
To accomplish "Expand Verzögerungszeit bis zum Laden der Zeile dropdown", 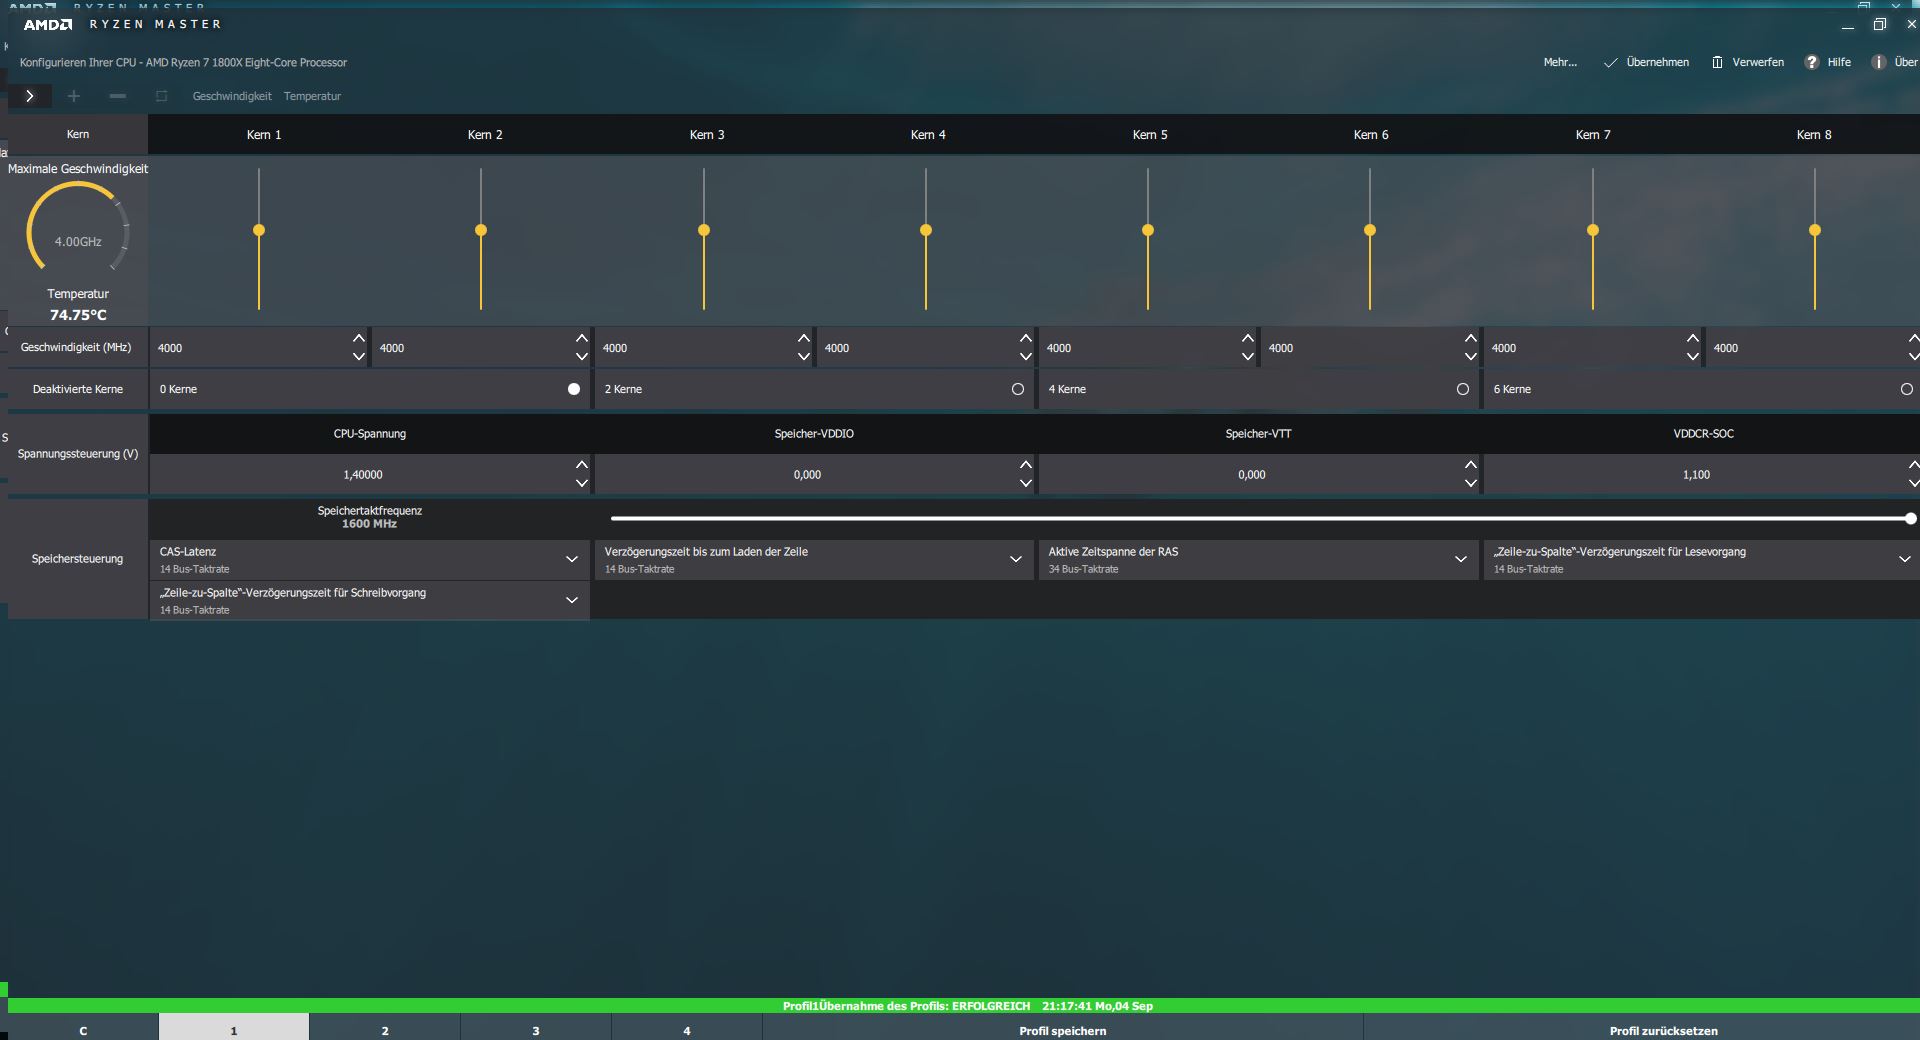I will [1016, 559].
